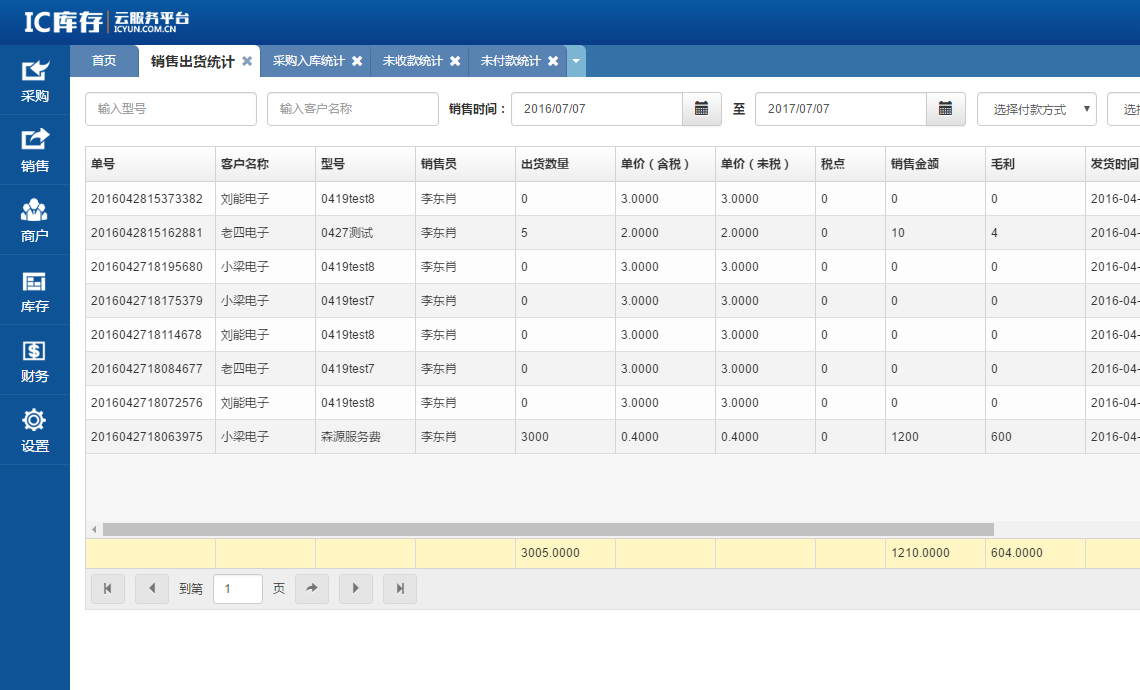Open the 库存 inventory sidebar icon
This screenshot has height=690, width=1140.
coord(35,281)
